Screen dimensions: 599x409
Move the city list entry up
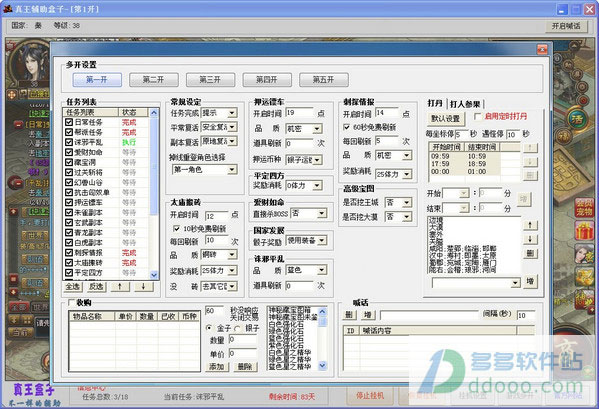530,225
